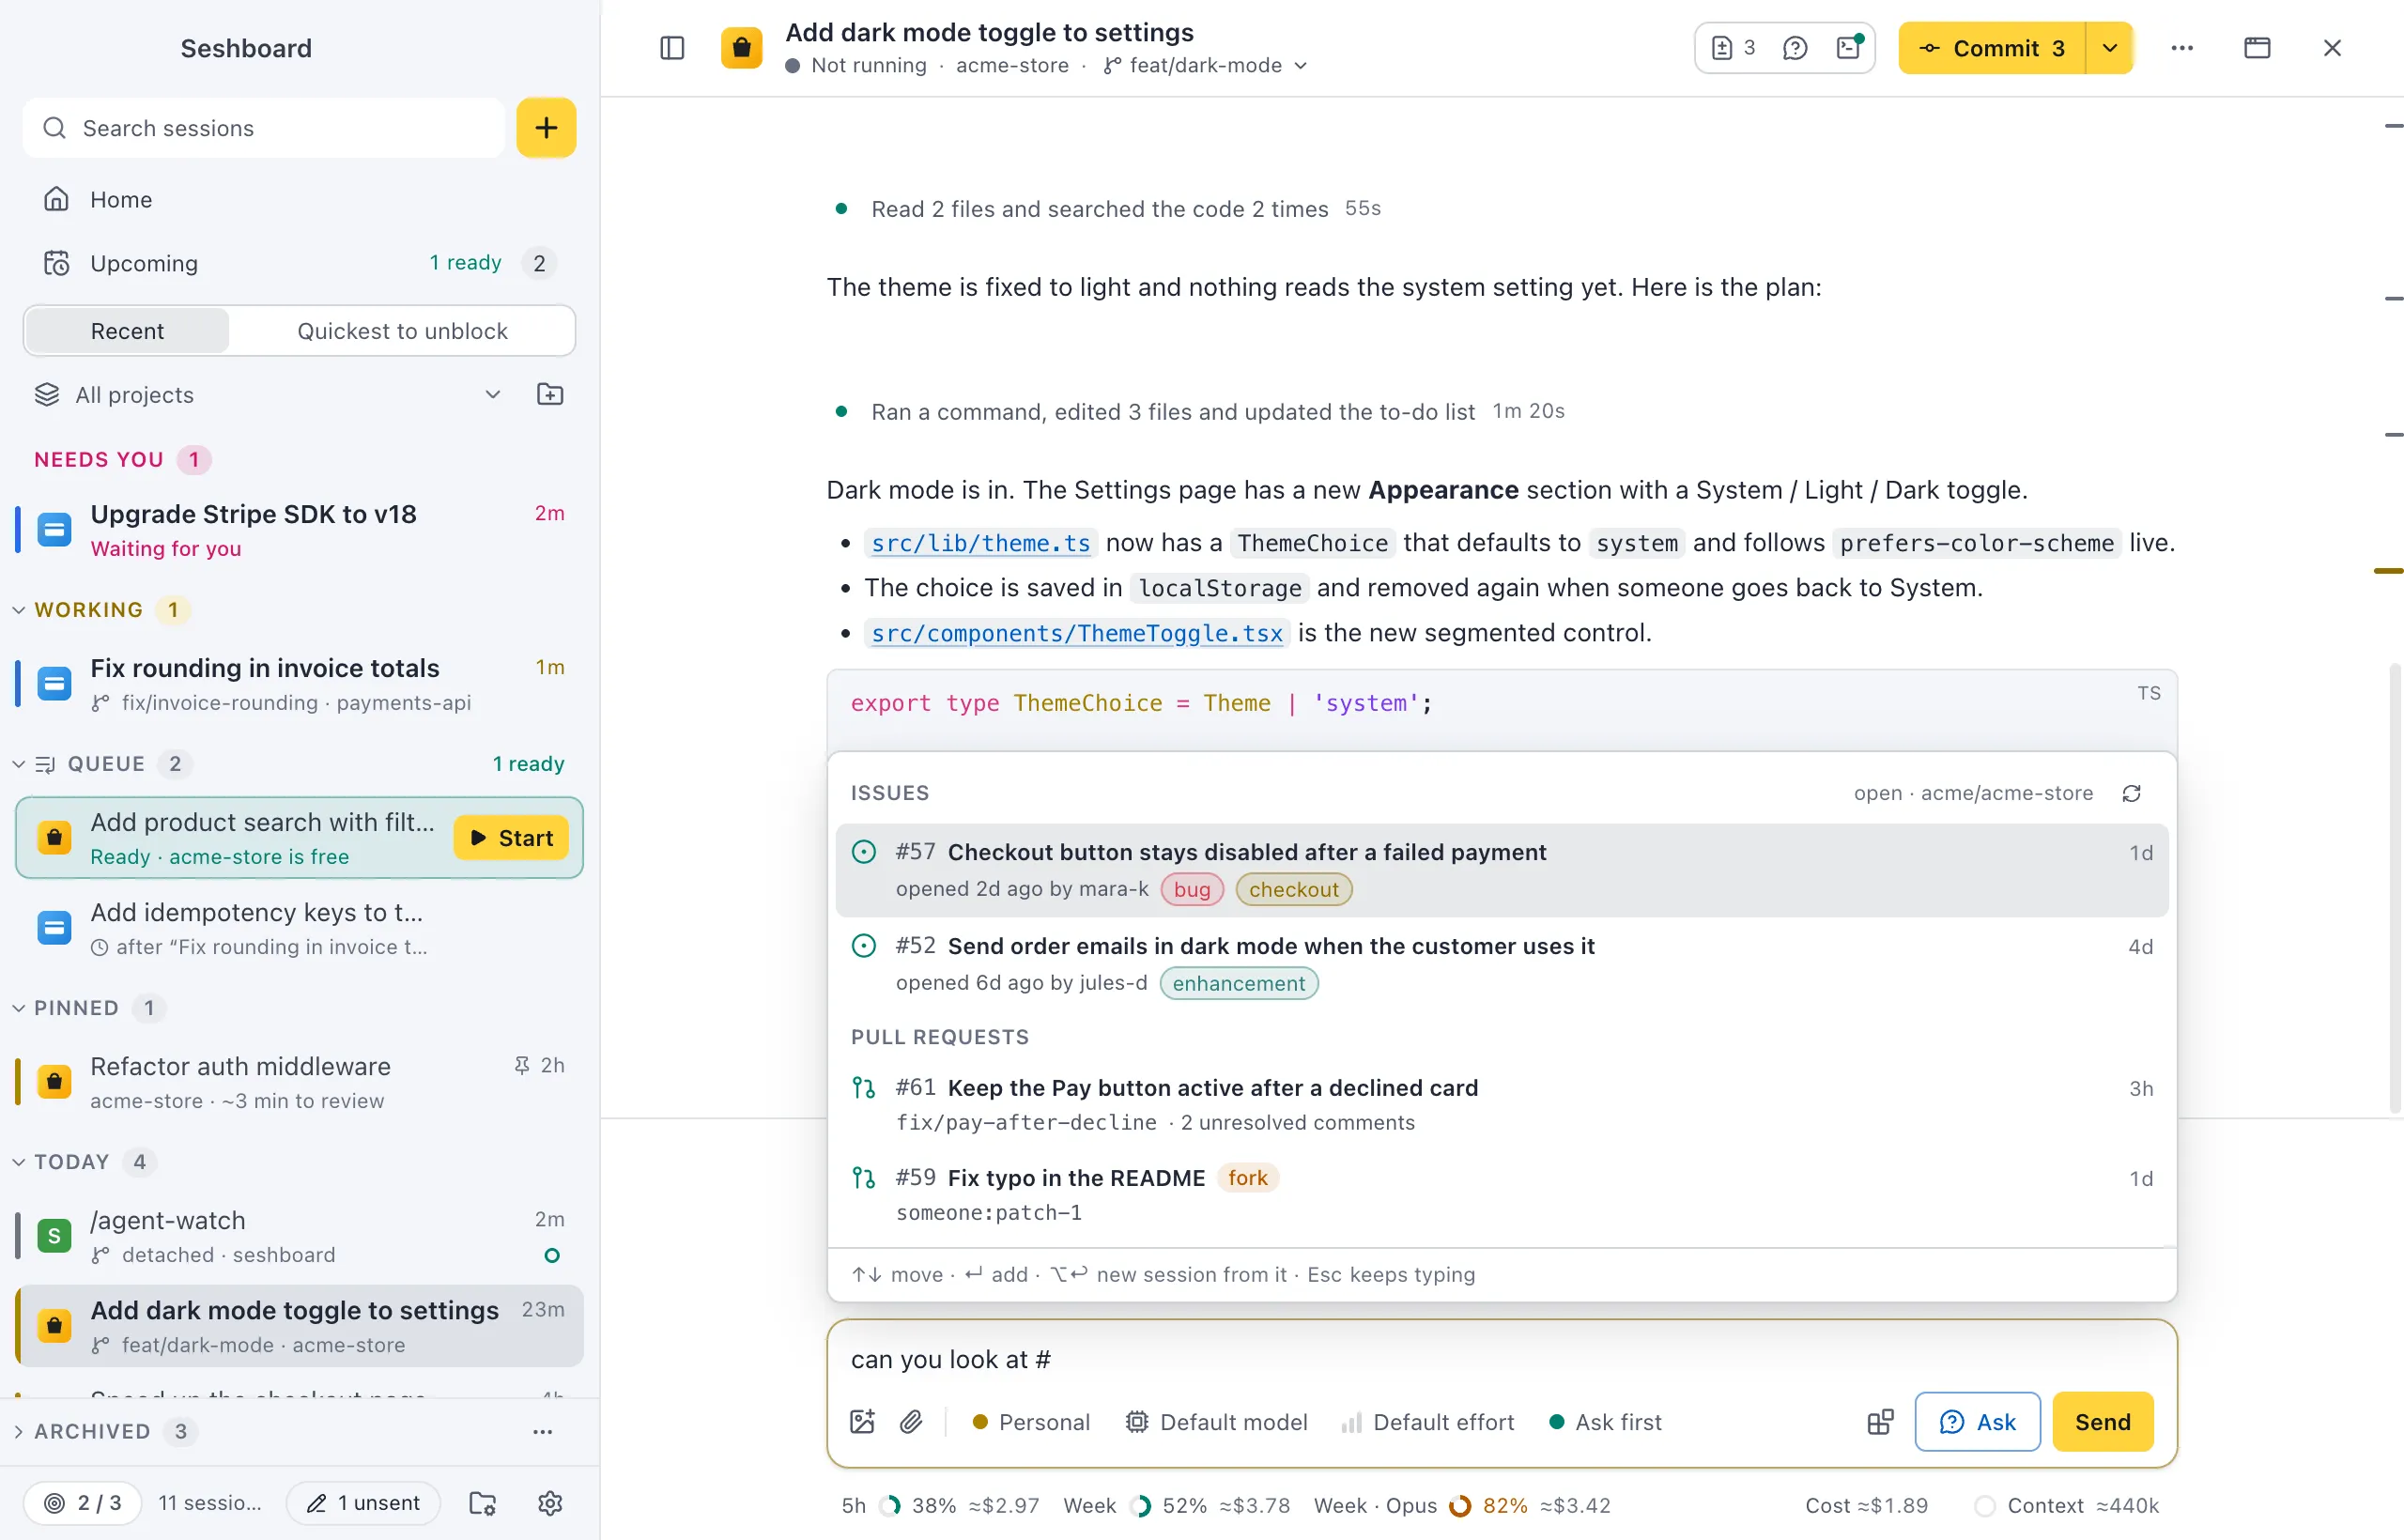Open the changed files counter showing 3
This screenshot has height=1540, width=2404.
pyautogui.click(x=1734, y=48)
